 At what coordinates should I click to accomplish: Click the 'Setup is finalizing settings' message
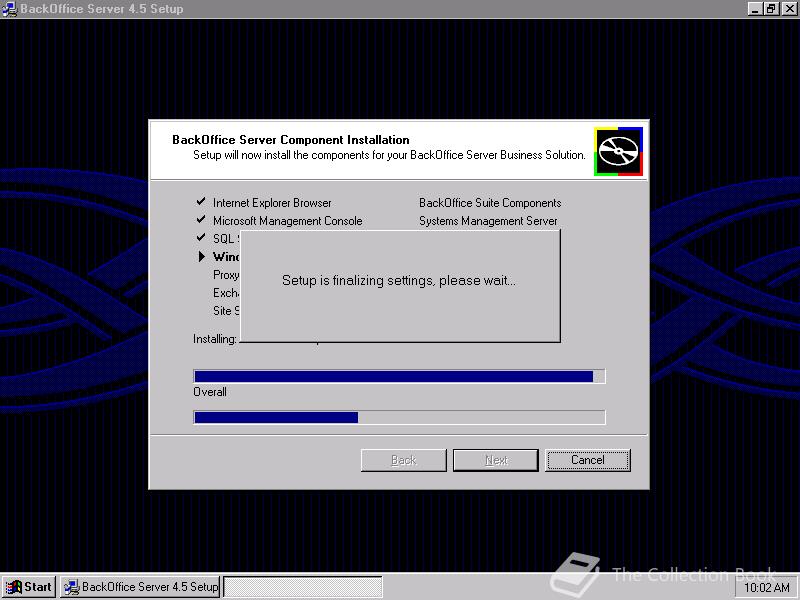pyautogui.click(x=398, y=281)
